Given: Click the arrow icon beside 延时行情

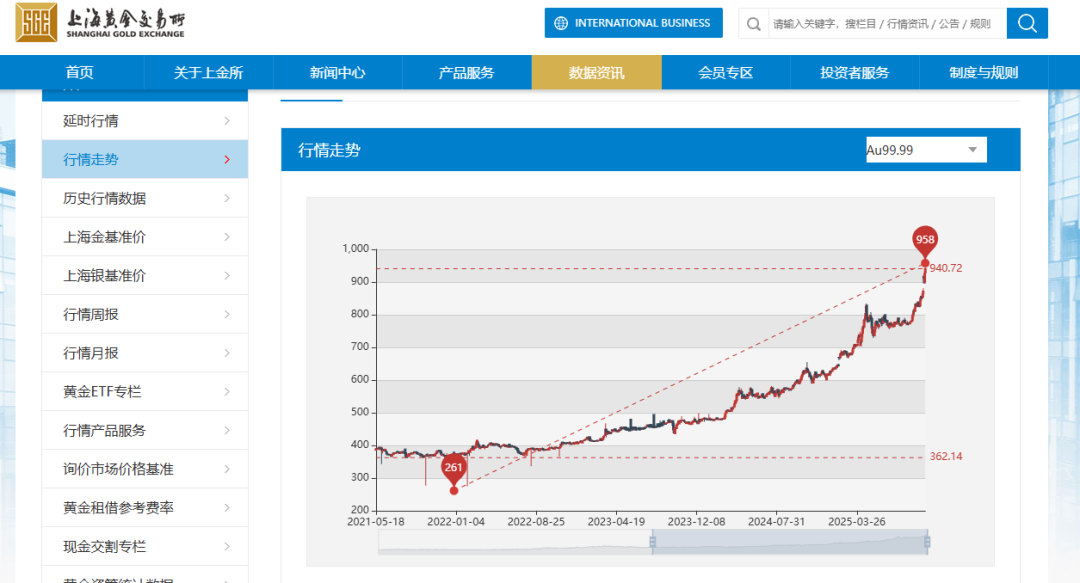Looking at the screenshot, I should [x=227, y=121].
